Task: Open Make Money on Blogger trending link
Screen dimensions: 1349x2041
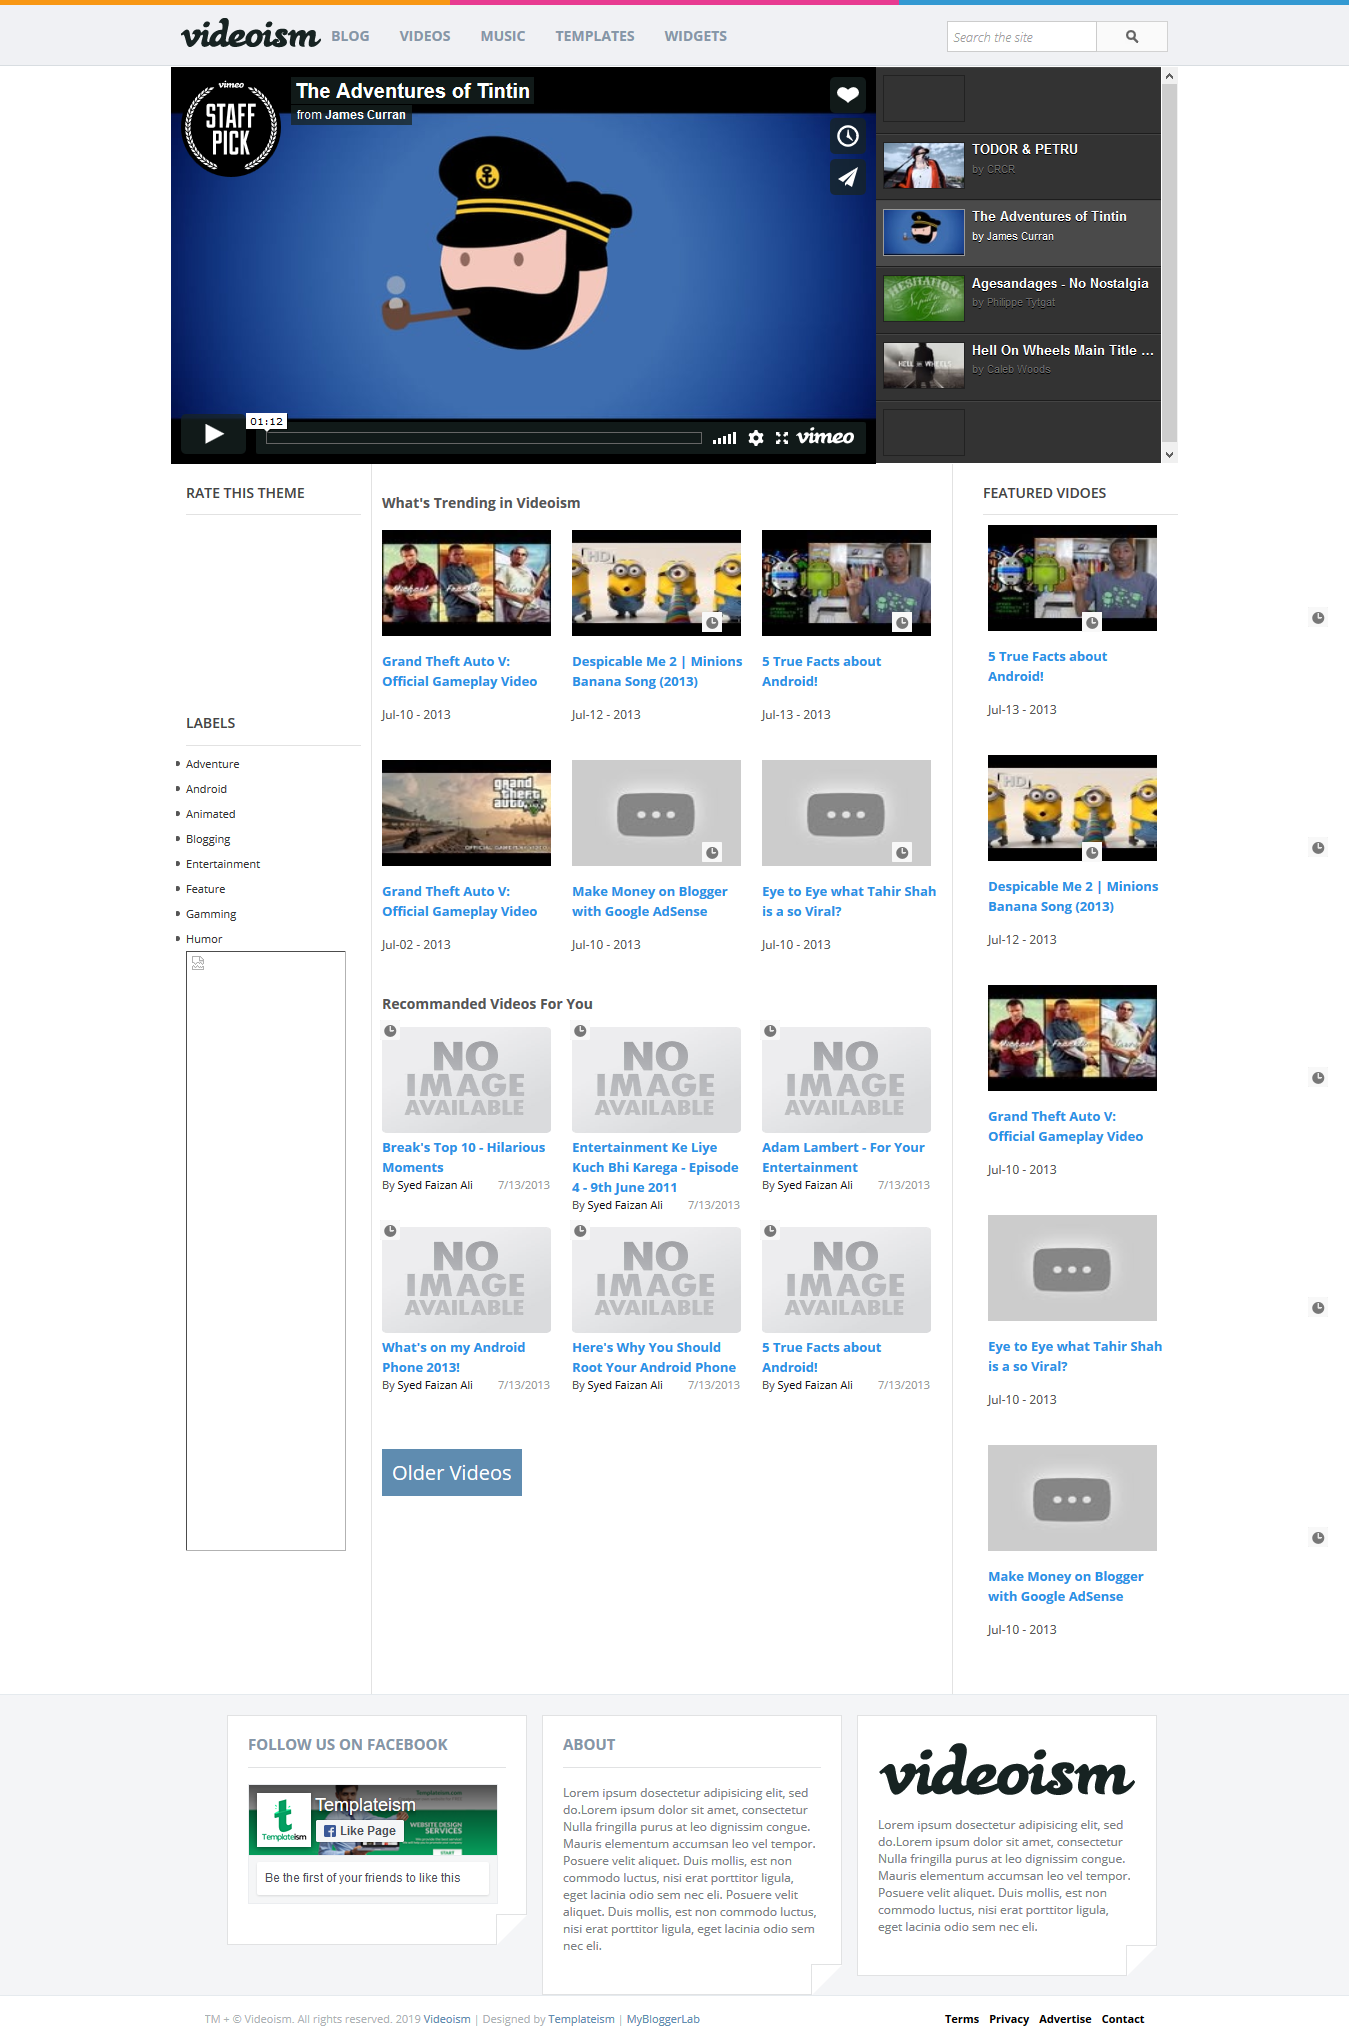Action: [650, 901]
